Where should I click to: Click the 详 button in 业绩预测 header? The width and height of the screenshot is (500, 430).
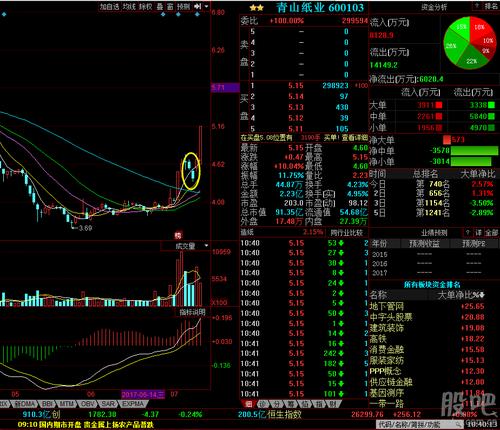click(479, 232)
